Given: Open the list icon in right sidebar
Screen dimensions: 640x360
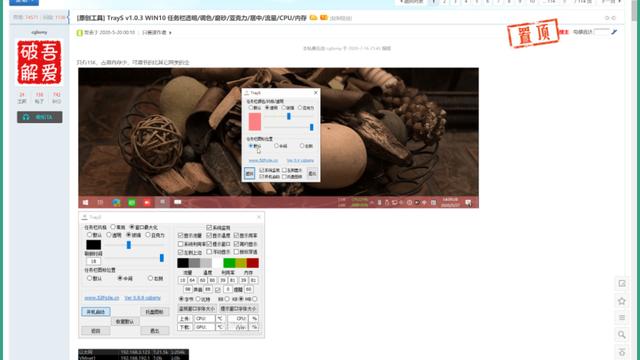Looking at the screenshot, I should 622,318.
